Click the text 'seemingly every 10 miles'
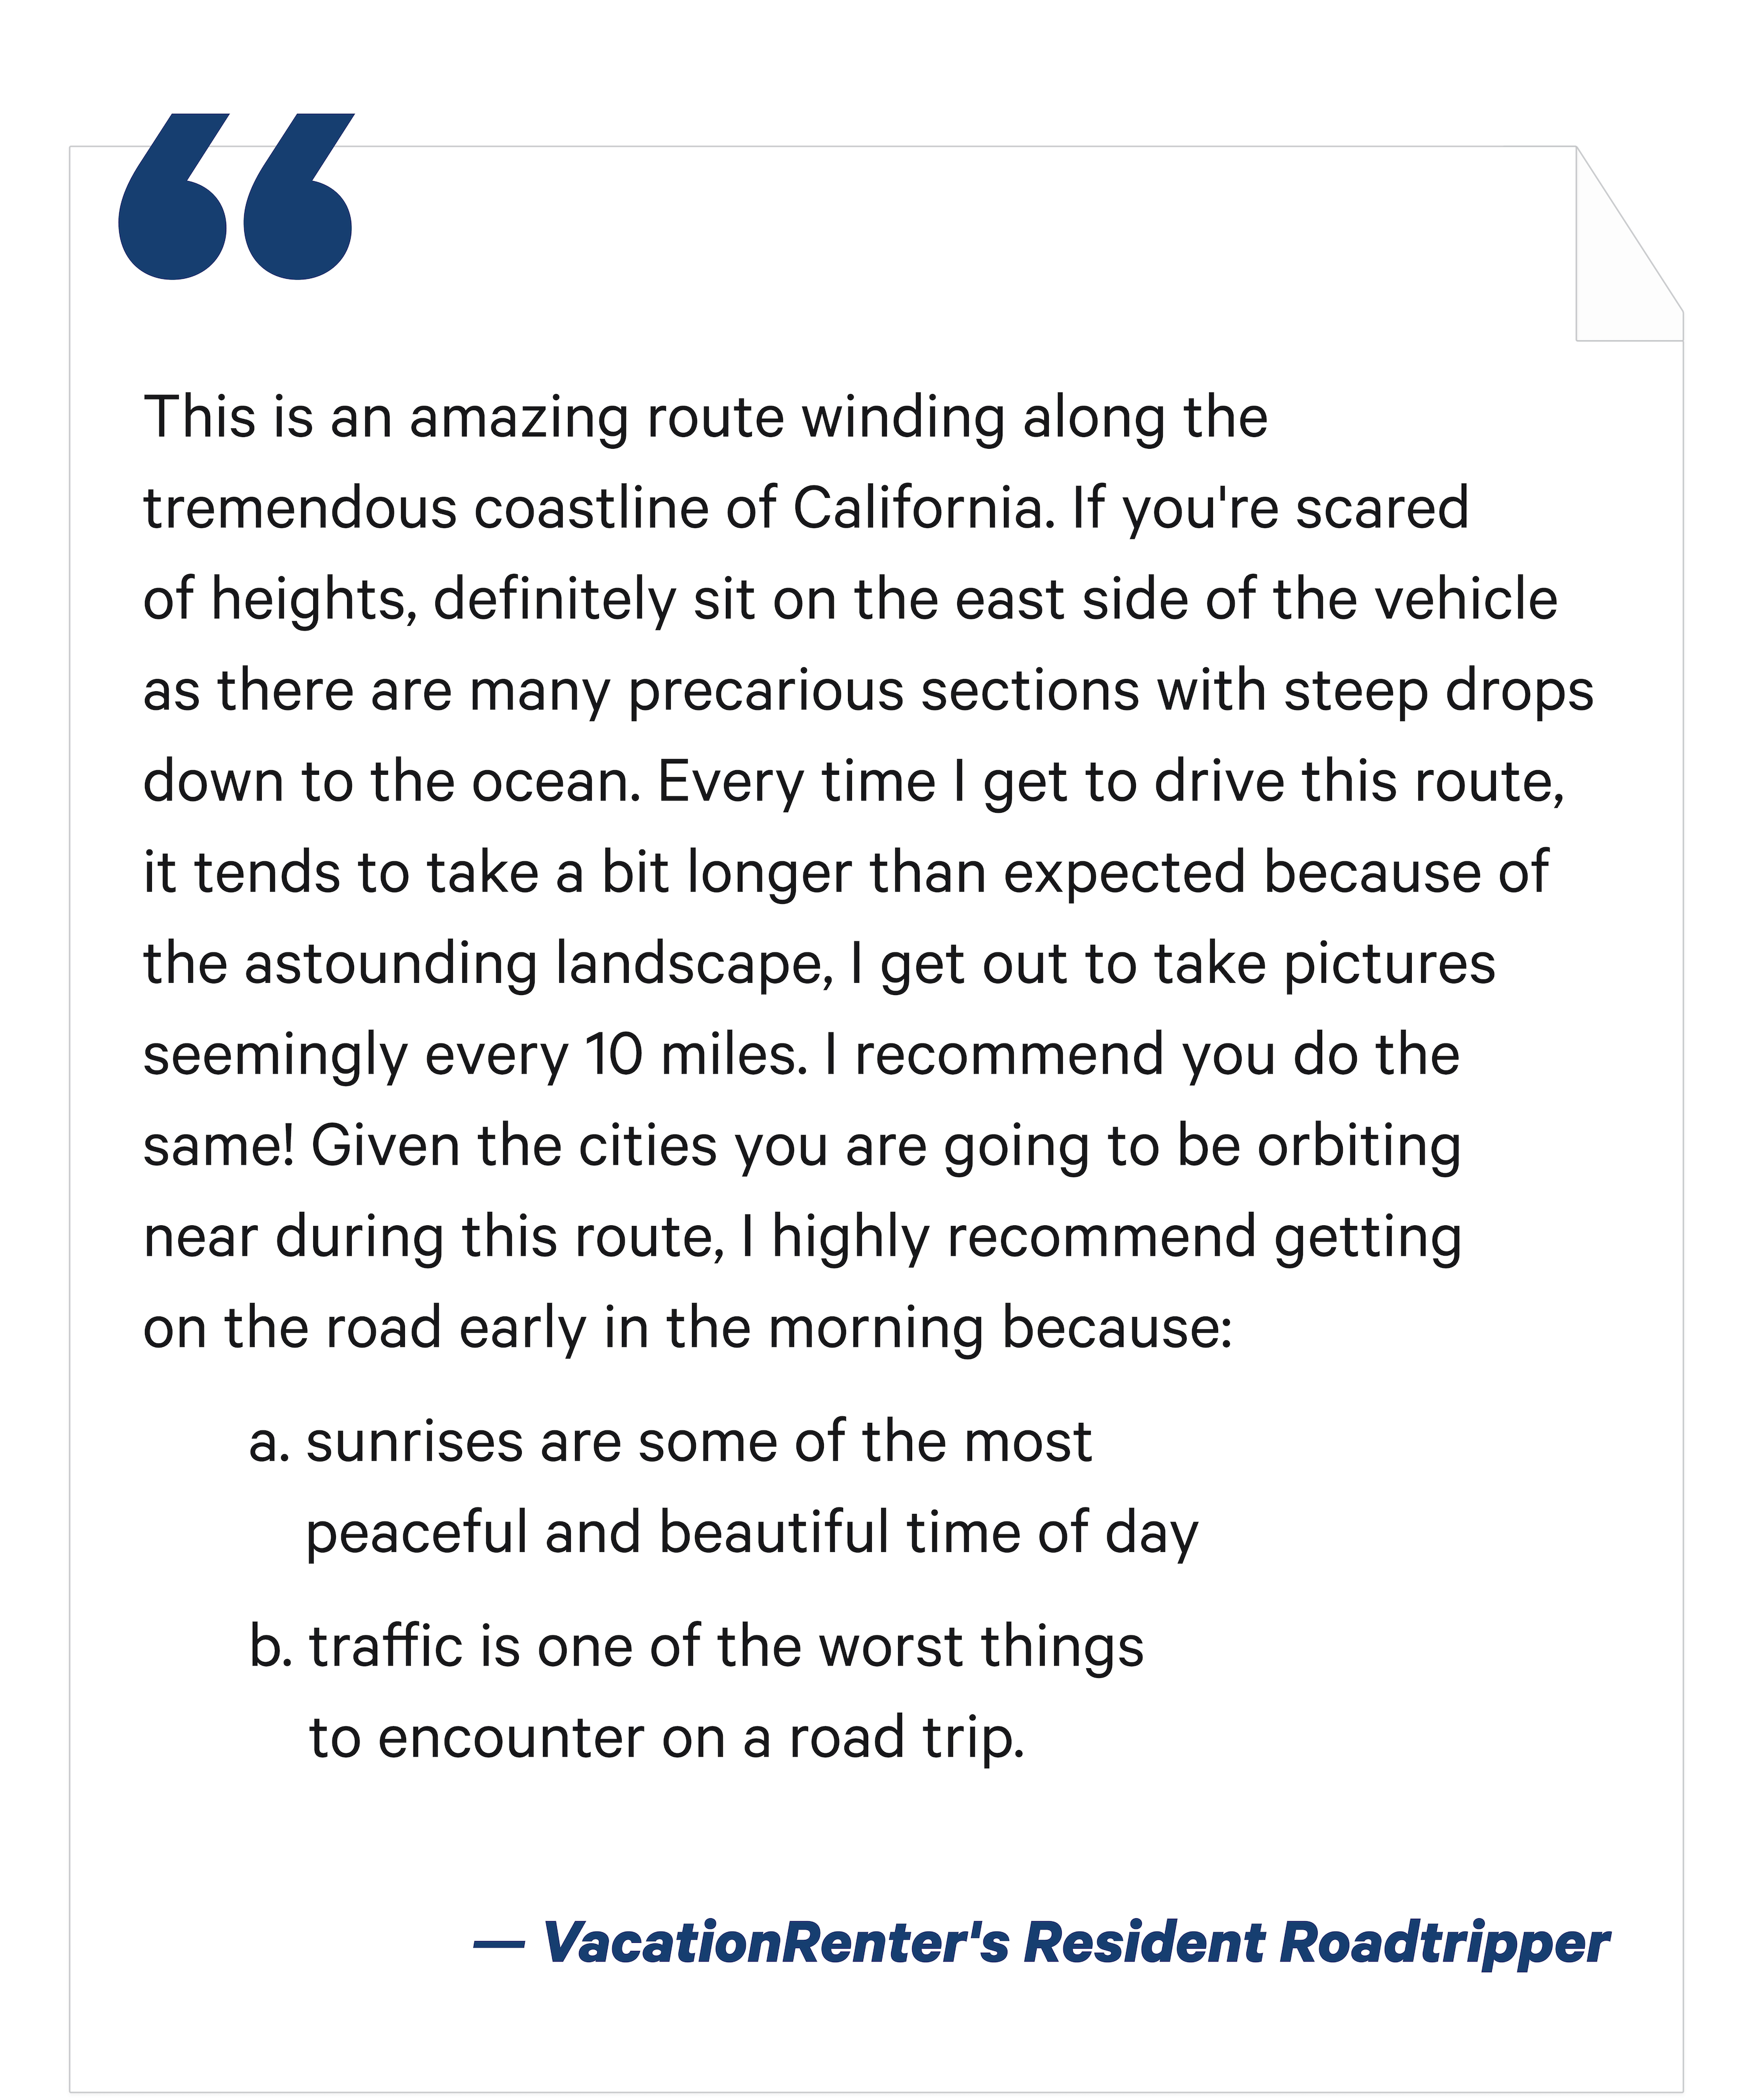 [475, 1054]
